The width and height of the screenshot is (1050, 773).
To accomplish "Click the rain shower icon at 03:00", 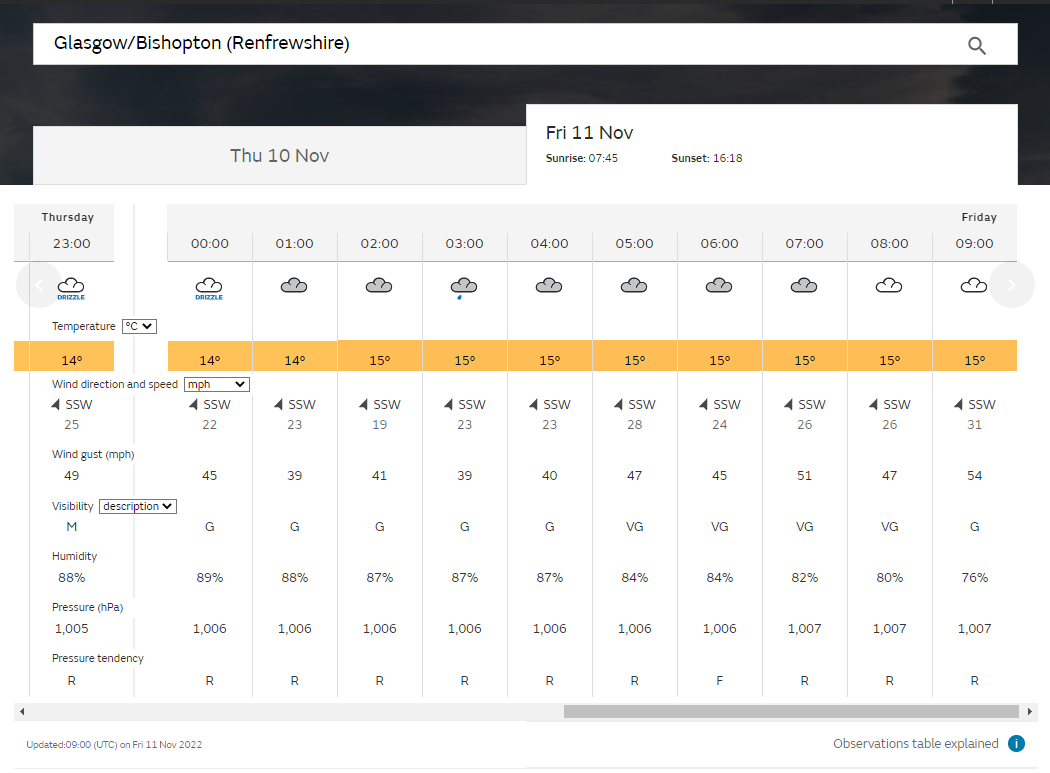I will click(x=464, y=288).
